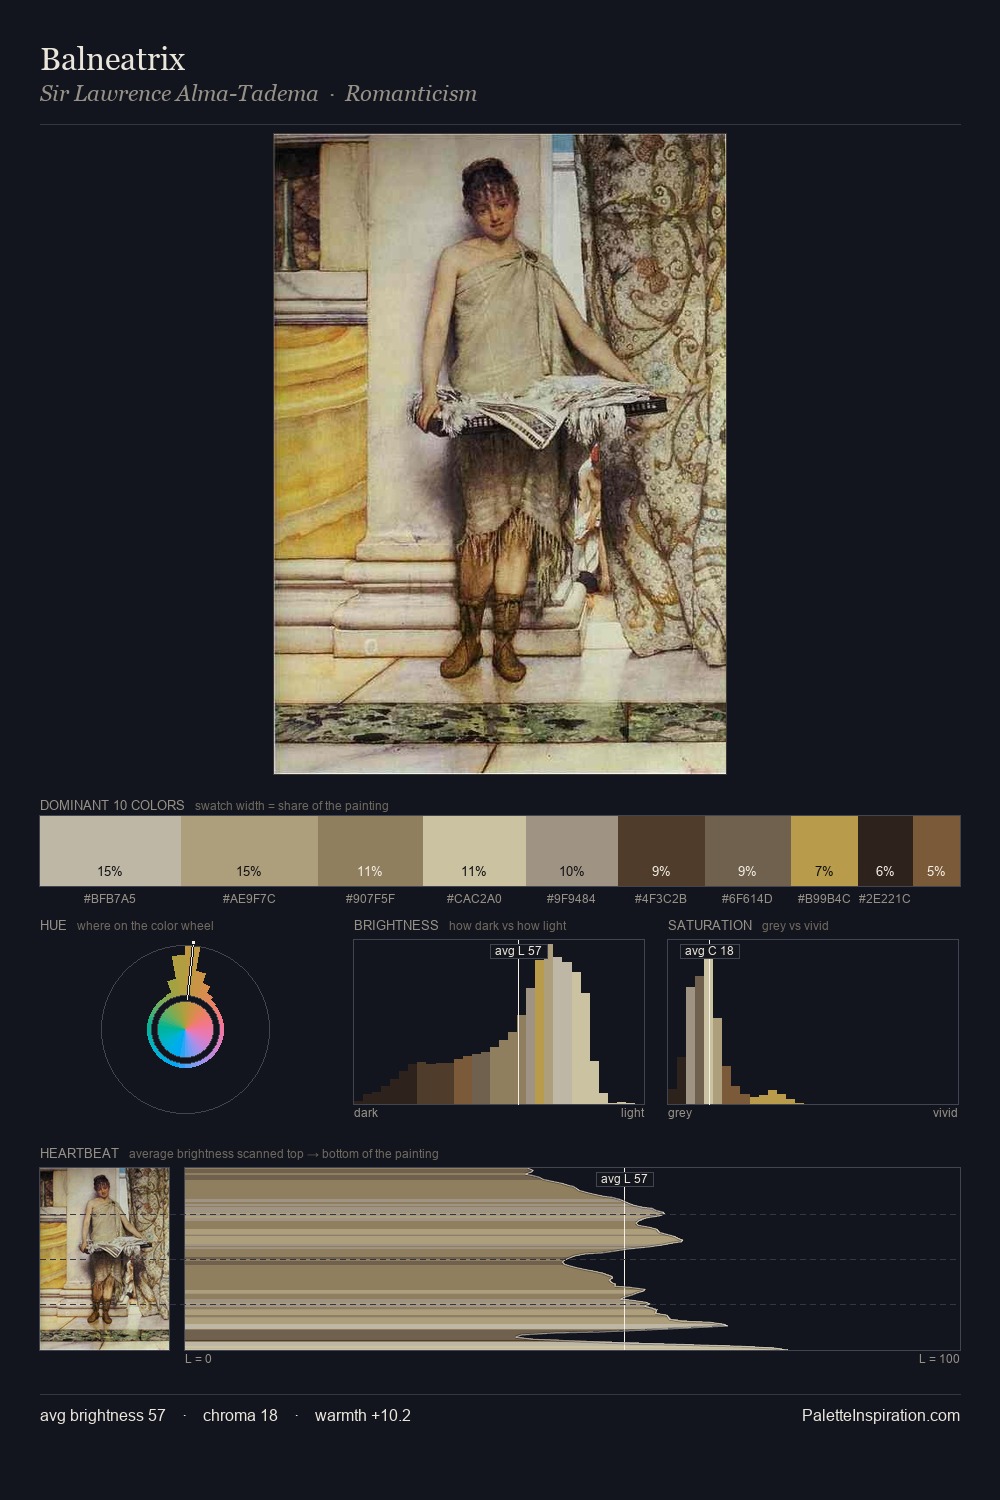Click 'grey vs vivid' caption
The height and width of the screenshot is (1500, 1000).
tap(795, 926)
